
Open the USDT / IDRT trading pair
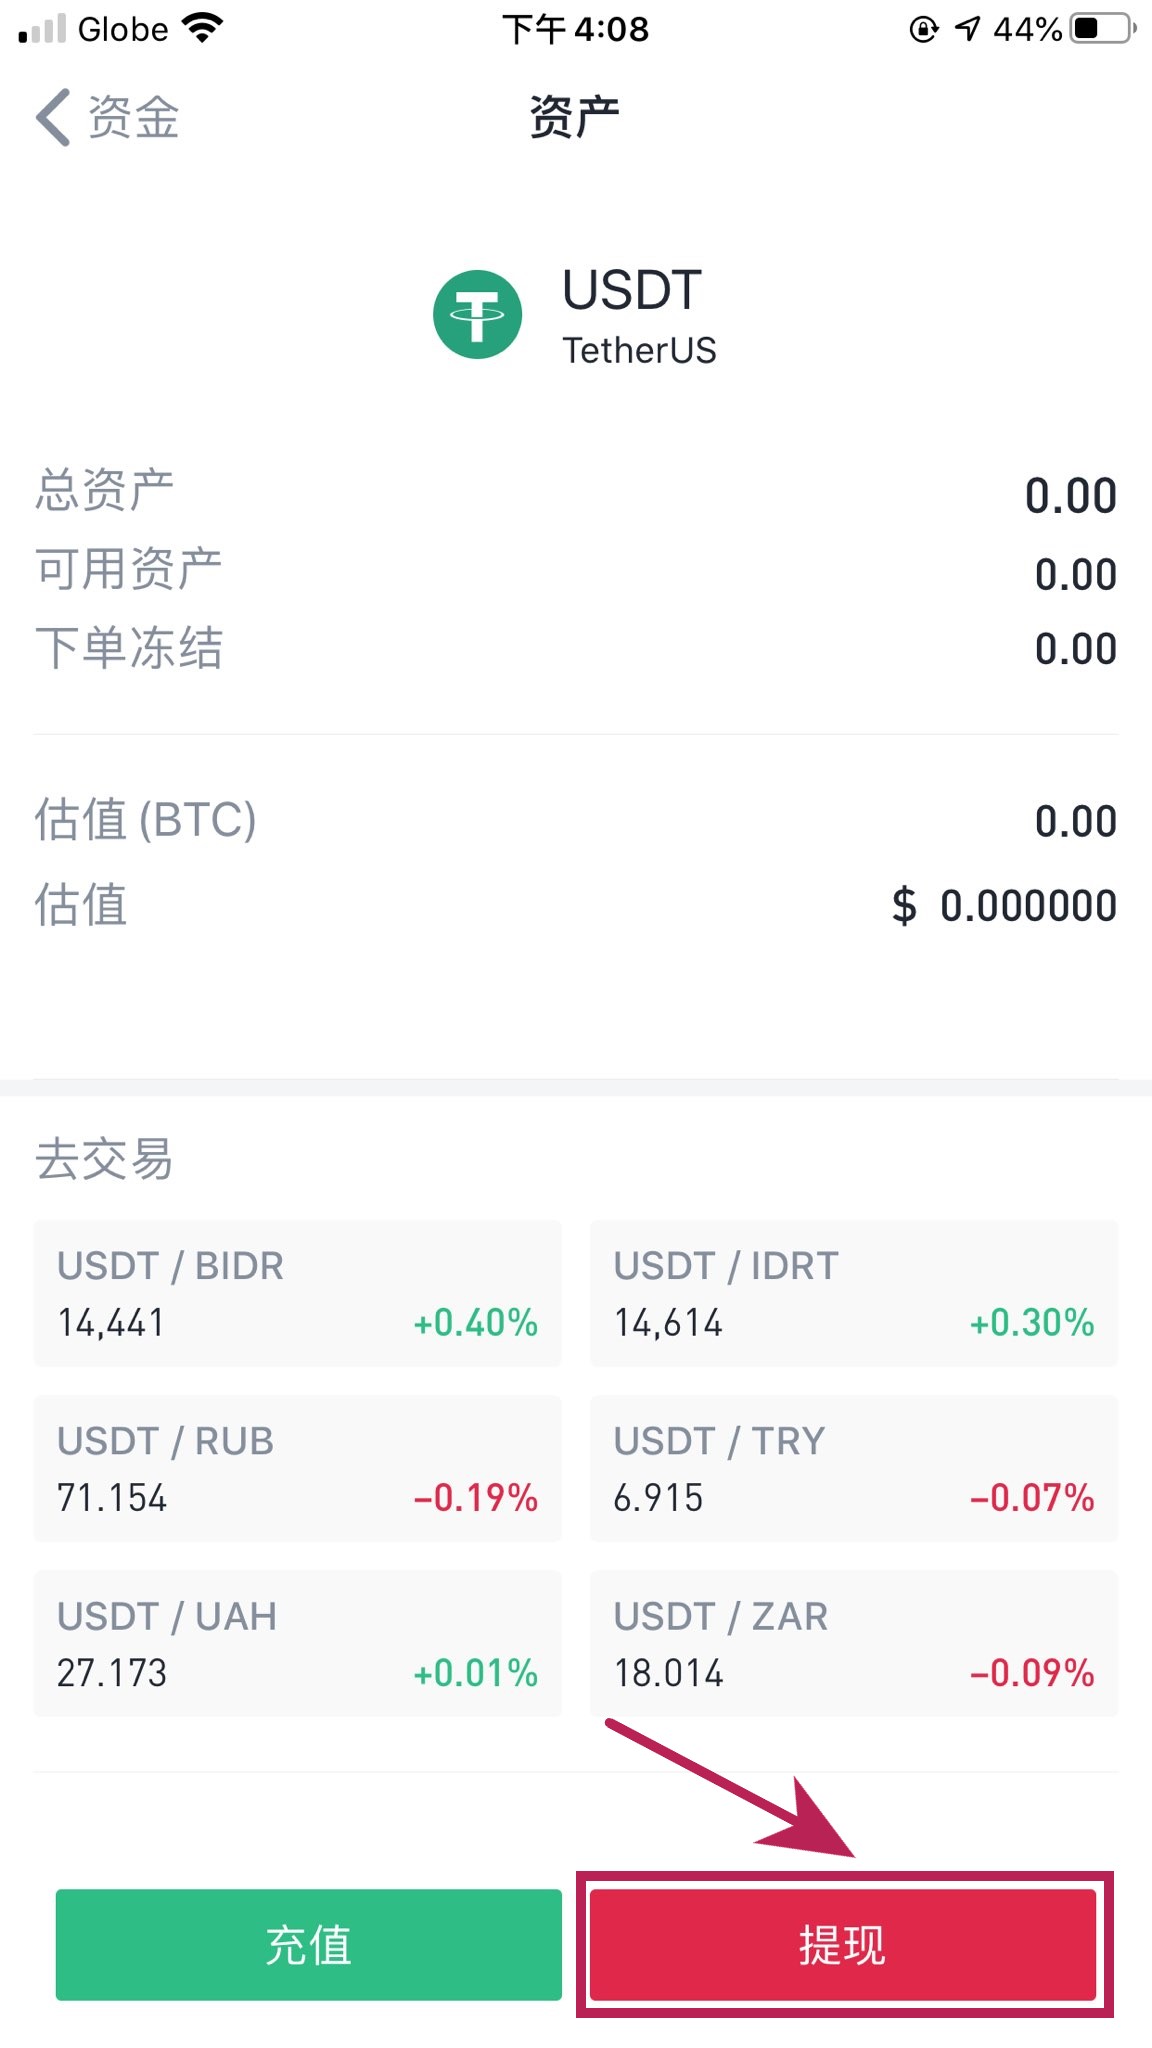[854, 1293]
